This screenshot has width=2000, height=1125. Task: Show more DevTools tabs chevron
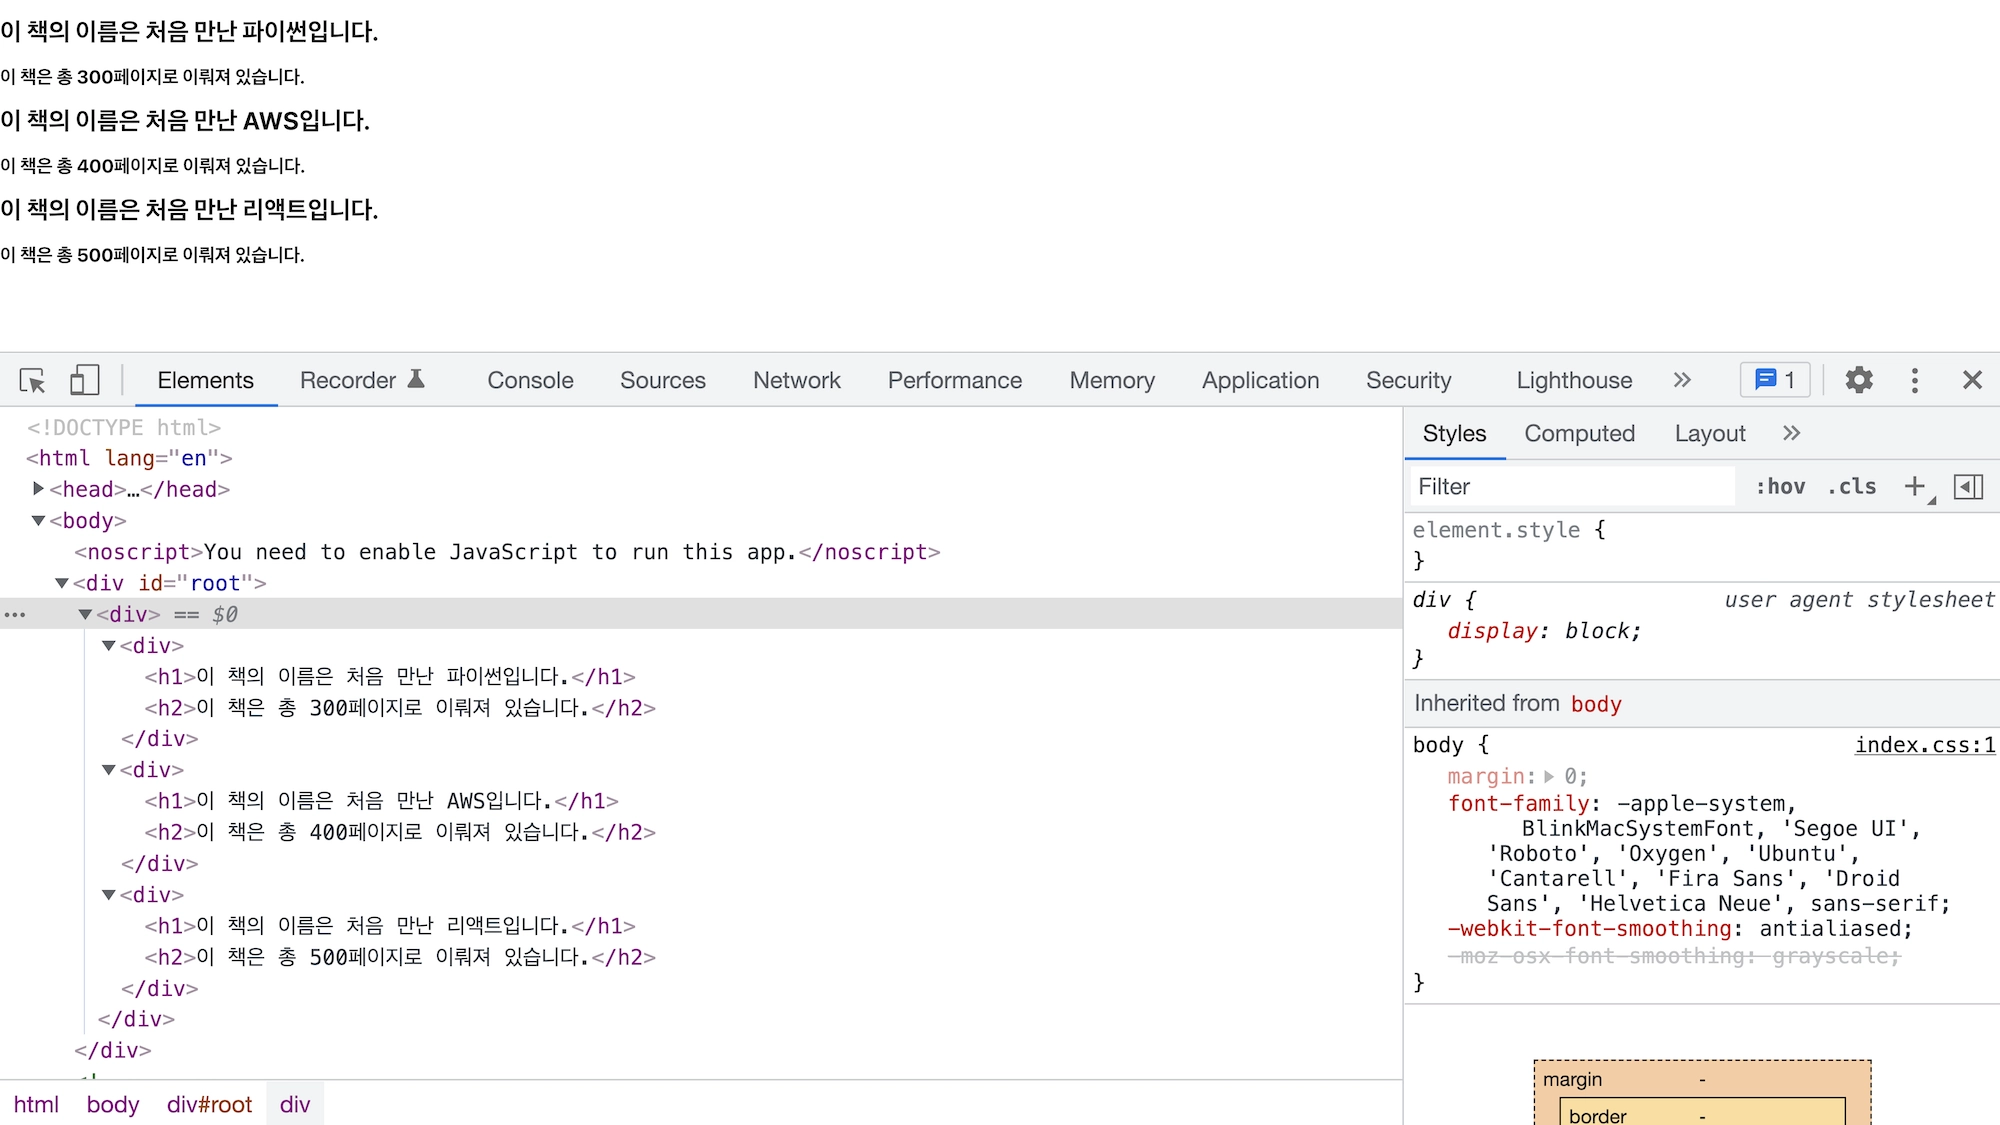click(x=1682, y=380)
